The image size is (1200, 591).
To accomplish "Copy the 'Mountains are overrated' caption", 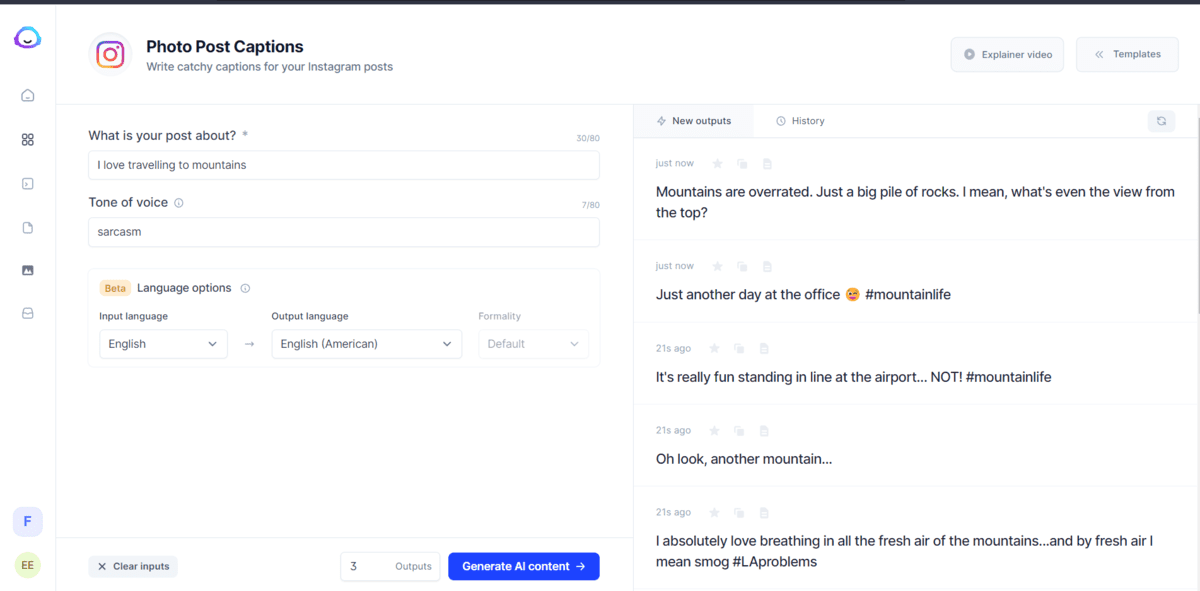I will coord(742,164).
